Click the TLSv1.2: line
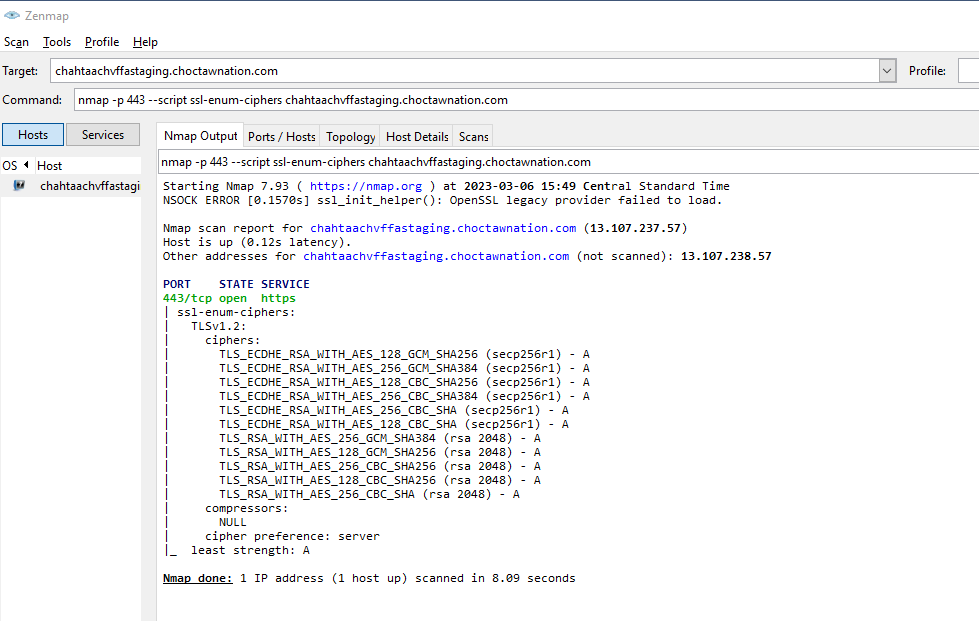979x621 pixels. pos(219,326)
